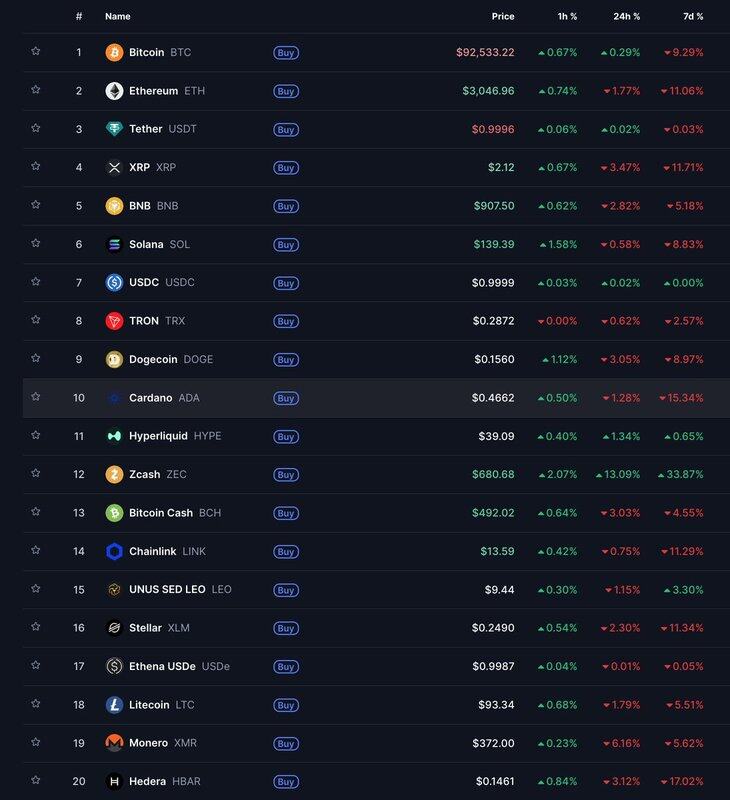Toggle the watchlist star for Solana
The height and width of the screenshot is (800, 730).
tap(36, 243)
